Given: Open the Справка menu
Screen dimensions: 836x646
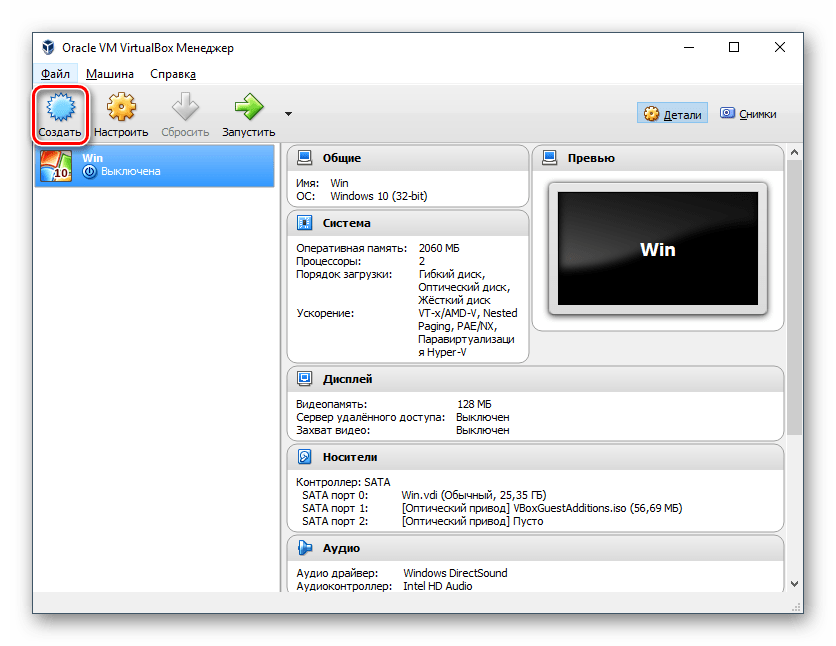Looking at the screenshot, I should pyautogui.click(x=171, y=73).
